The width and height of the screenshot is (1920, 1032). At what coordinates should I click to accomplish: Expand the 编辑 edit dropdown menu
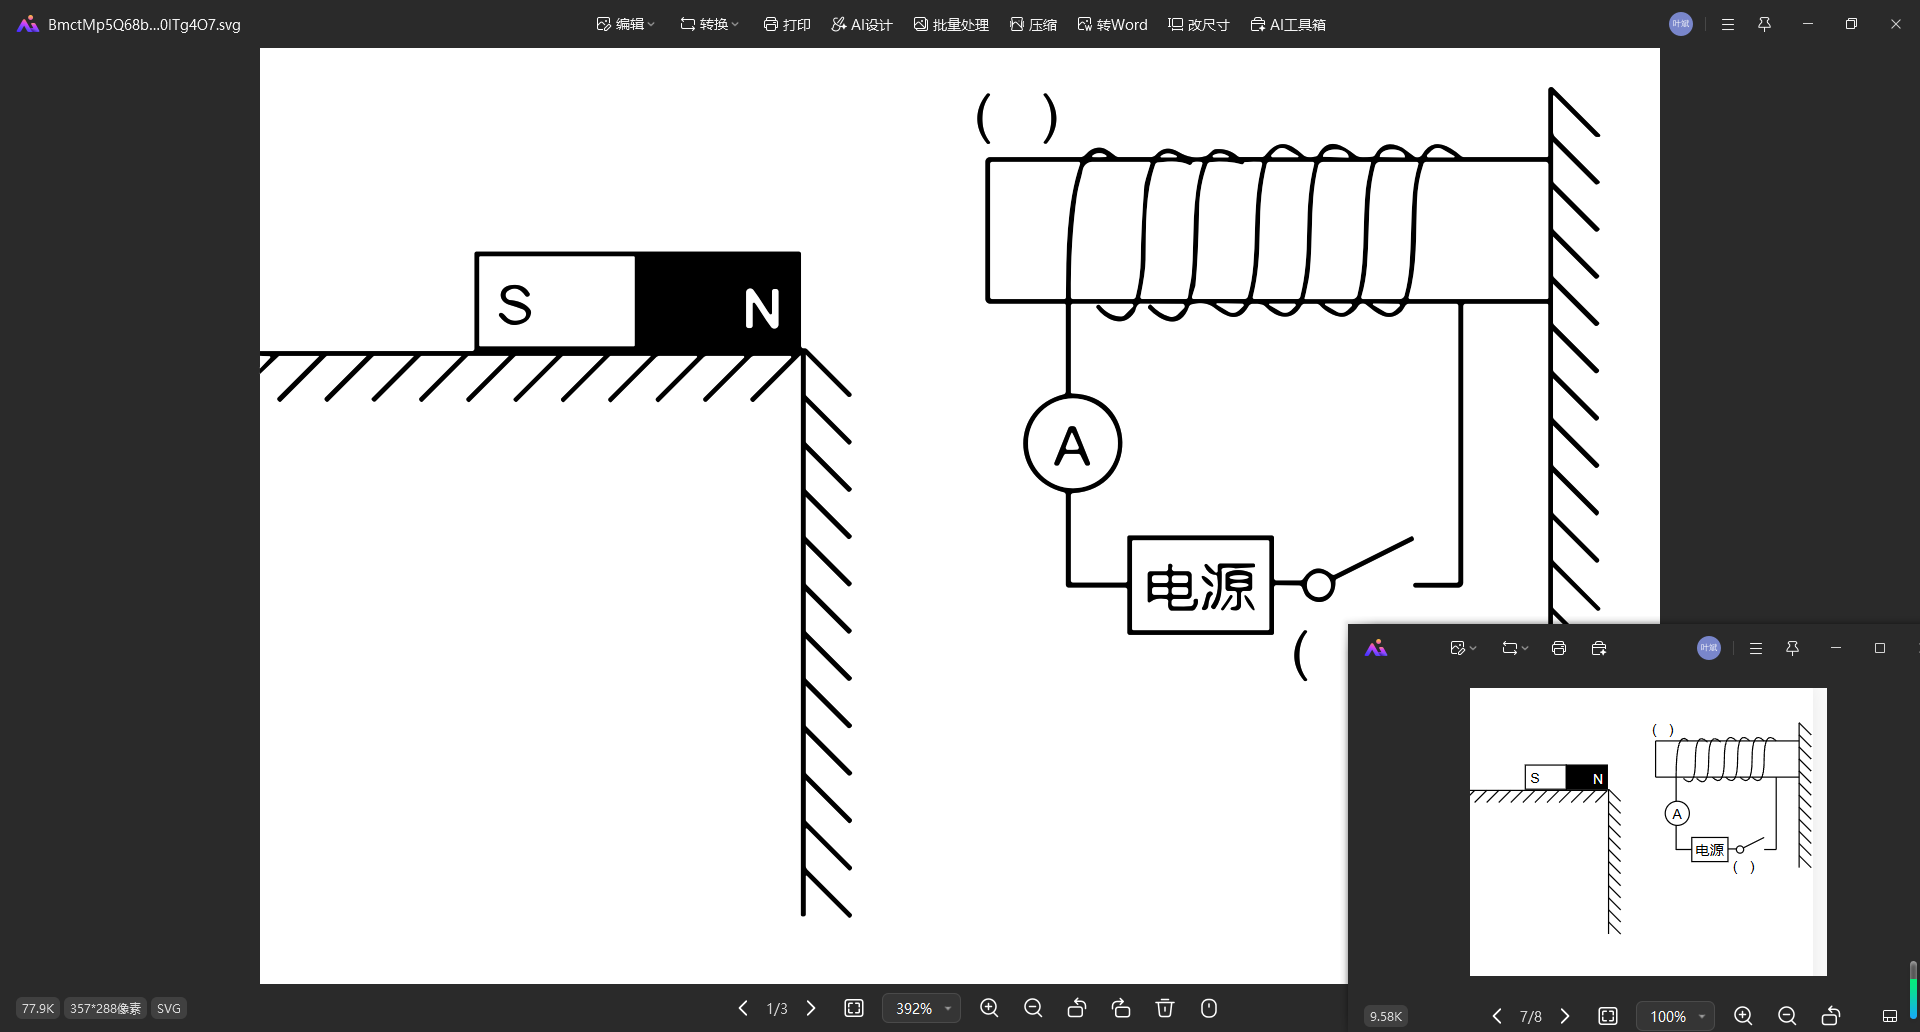(x=626, y=24)
